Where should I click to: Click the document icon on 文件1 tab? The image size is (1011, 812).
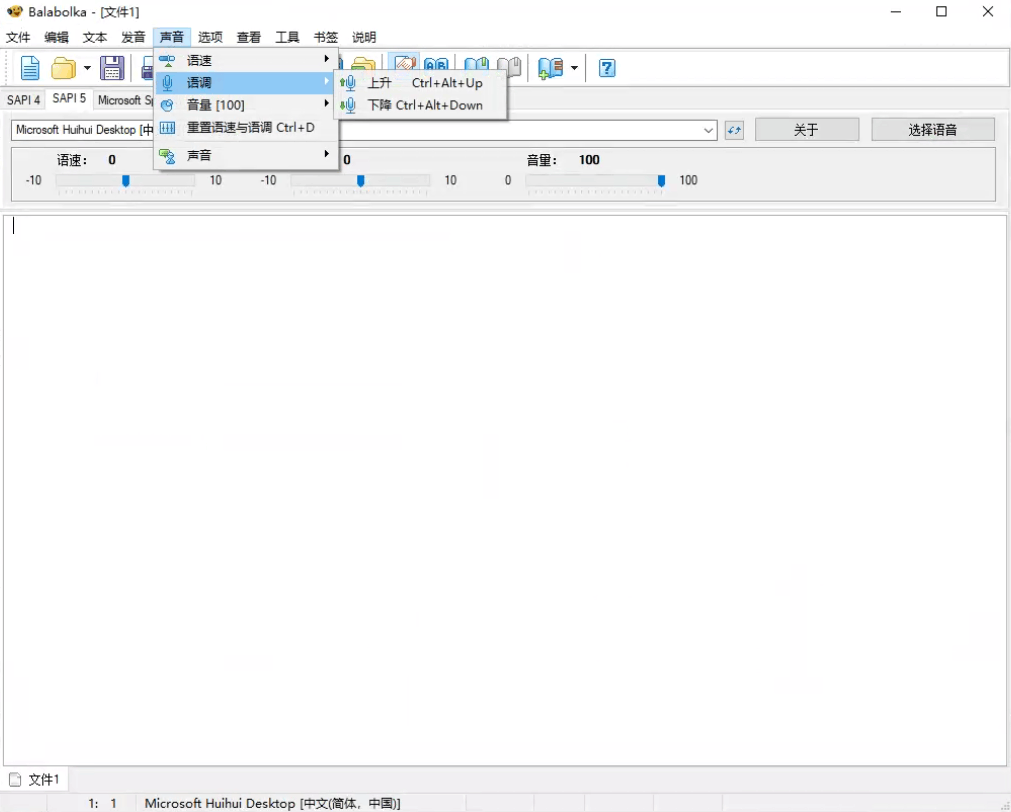point(15,780)
